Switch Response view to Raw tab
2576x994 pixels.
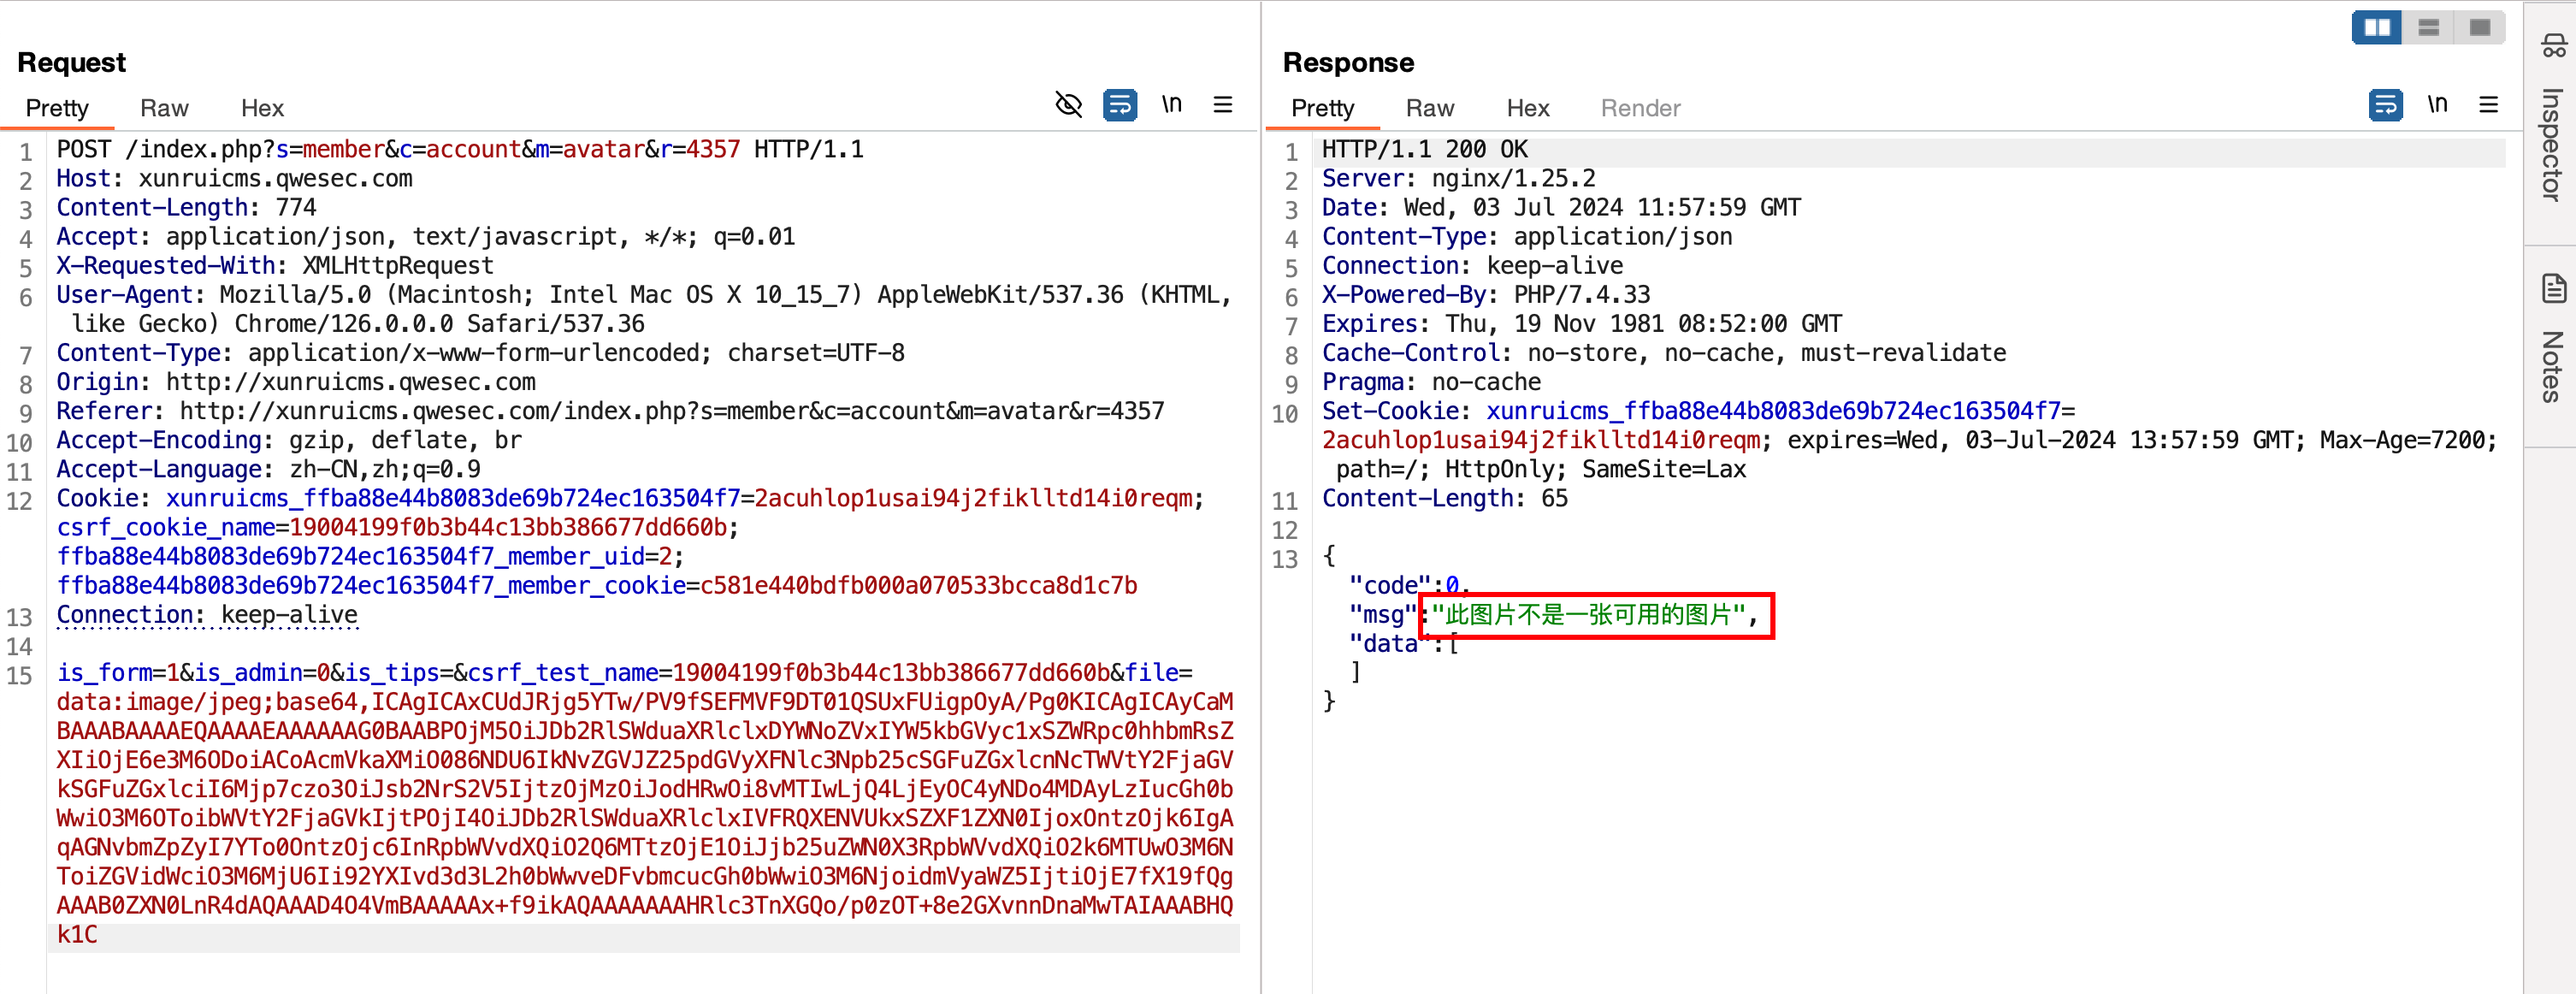click(1429, 108)
